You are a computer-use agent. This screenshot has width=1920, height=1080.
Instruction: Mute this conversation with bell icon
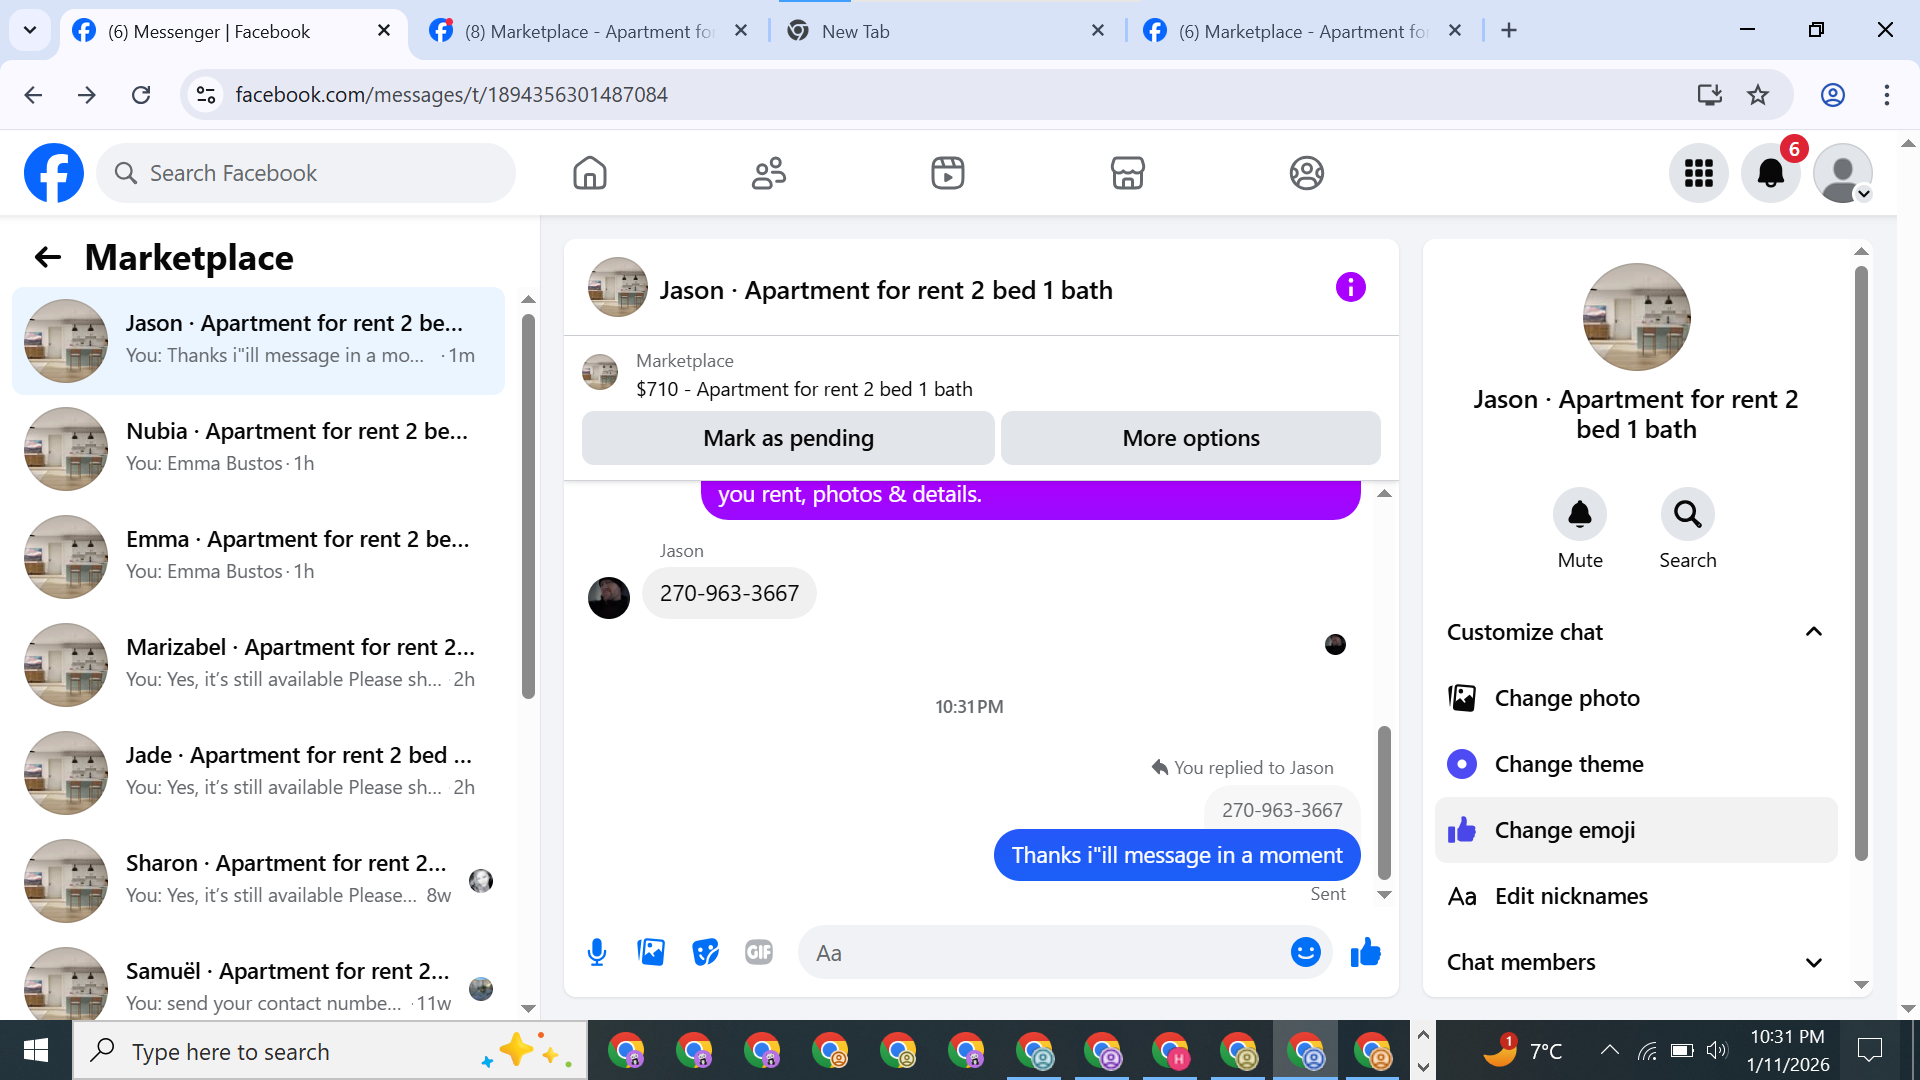(x=1580, y=514)
